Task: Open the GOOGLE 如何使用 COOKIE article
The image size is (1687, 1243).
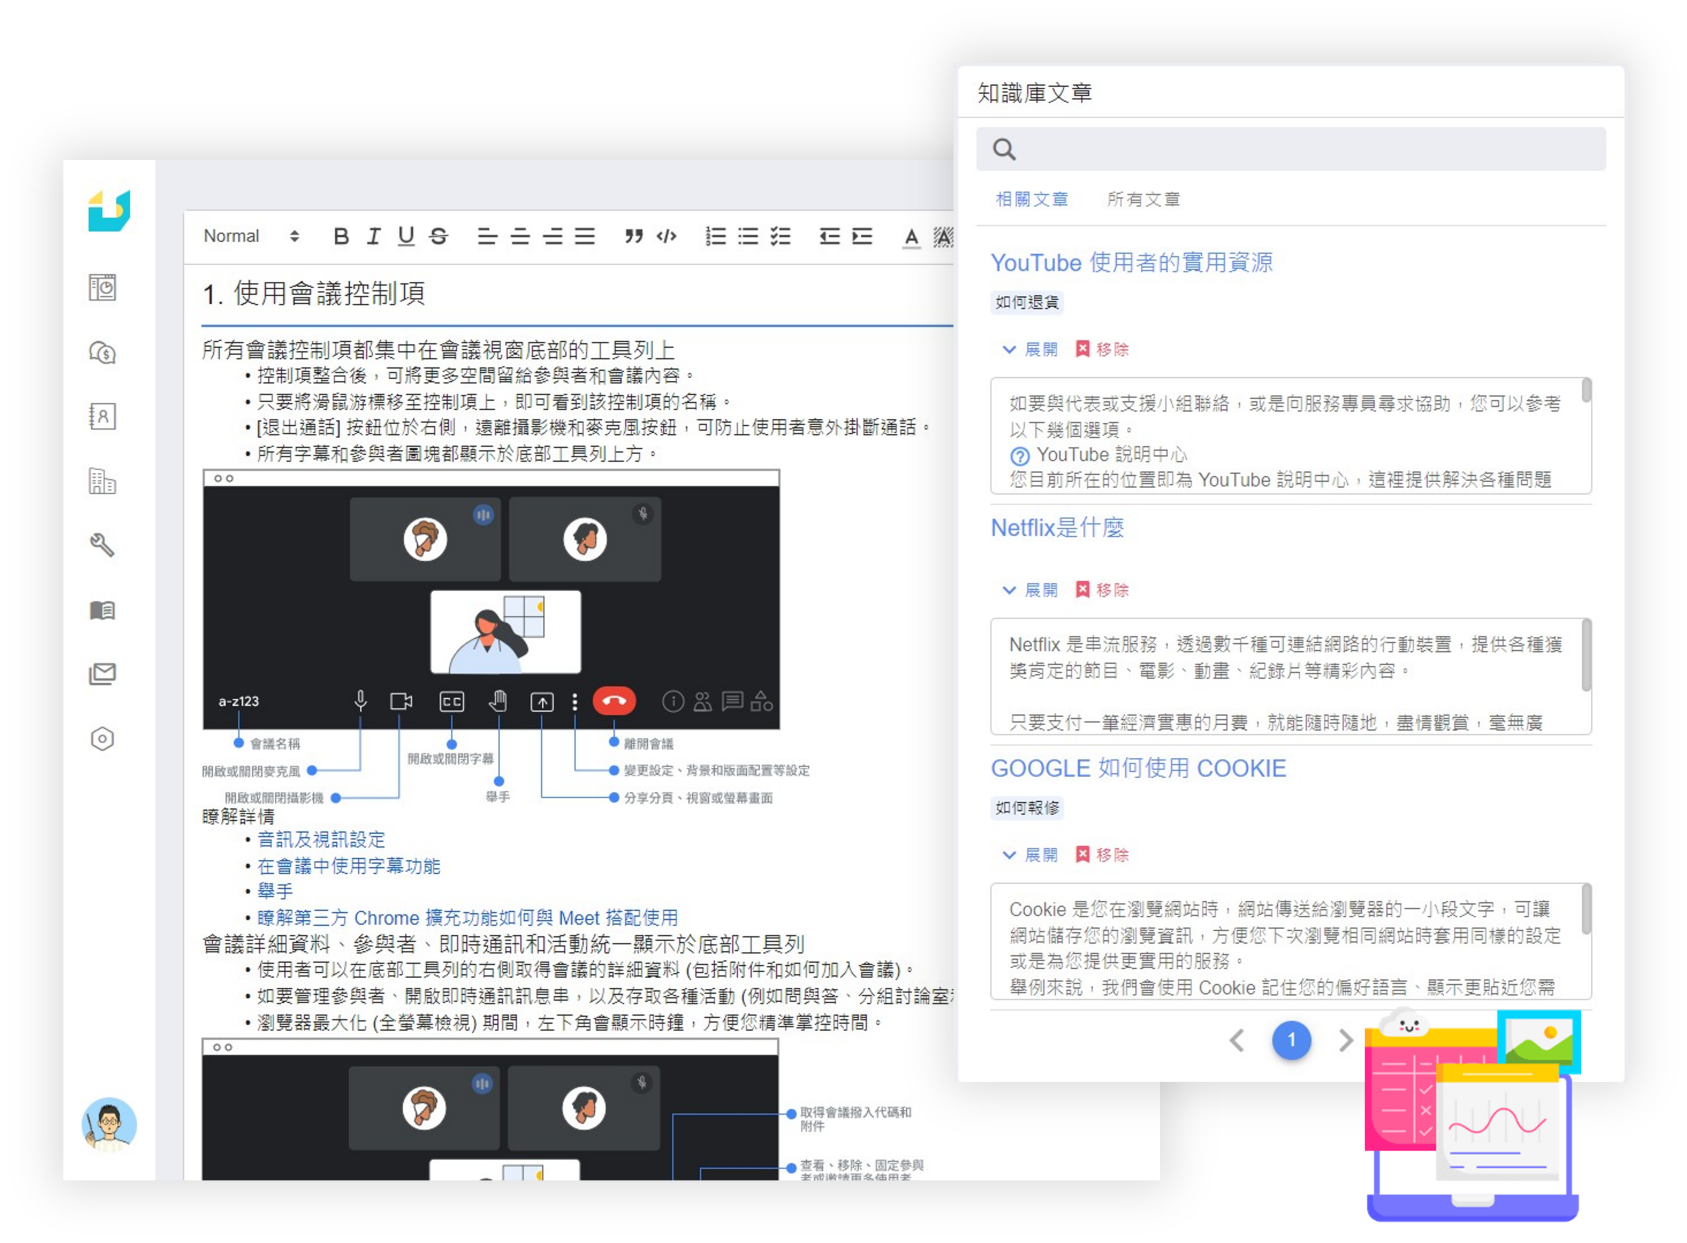Action: click(x=1138, y=768)
